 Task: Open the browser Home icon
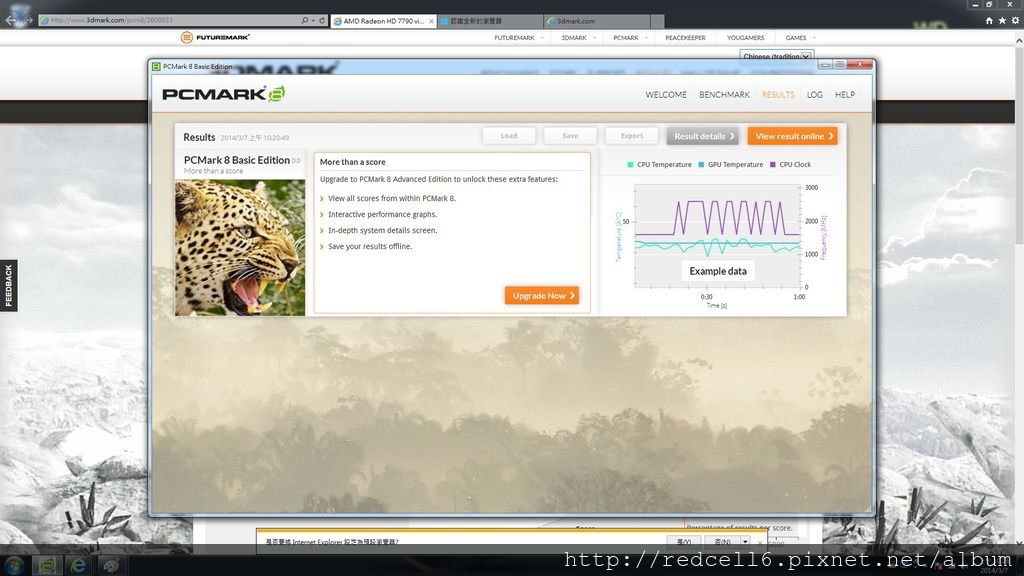click(989, 21)
